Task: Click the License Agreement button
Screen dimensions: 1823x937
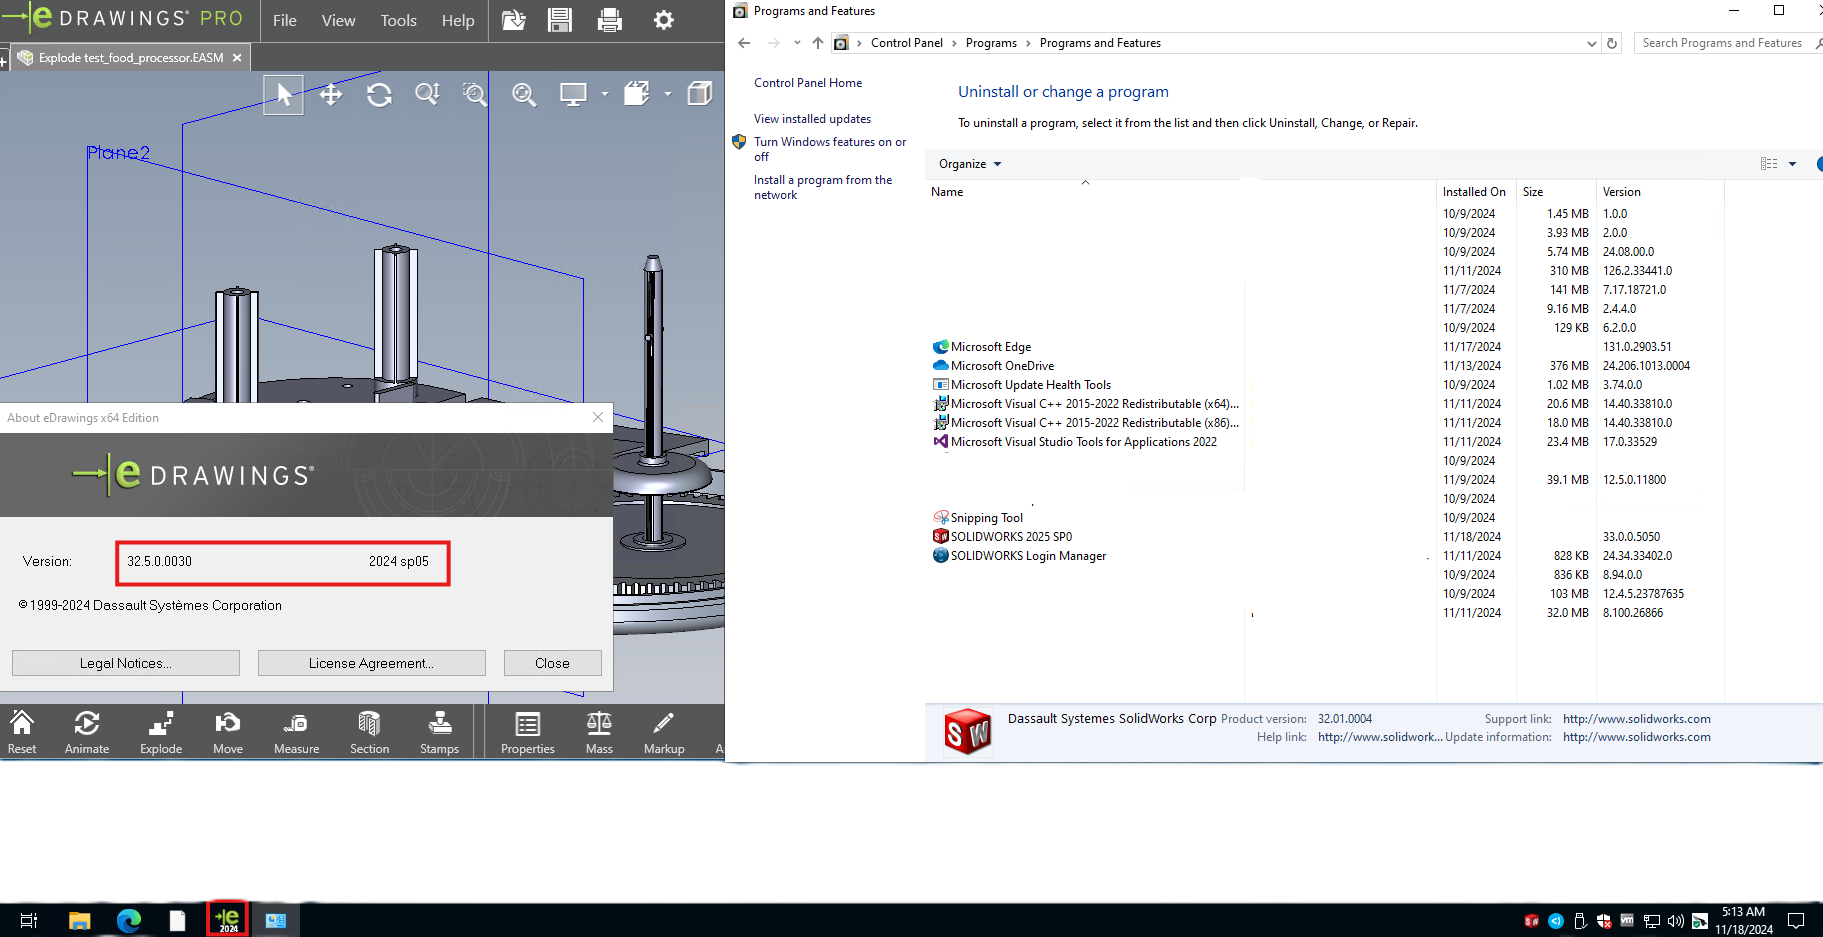Action: 371,662
